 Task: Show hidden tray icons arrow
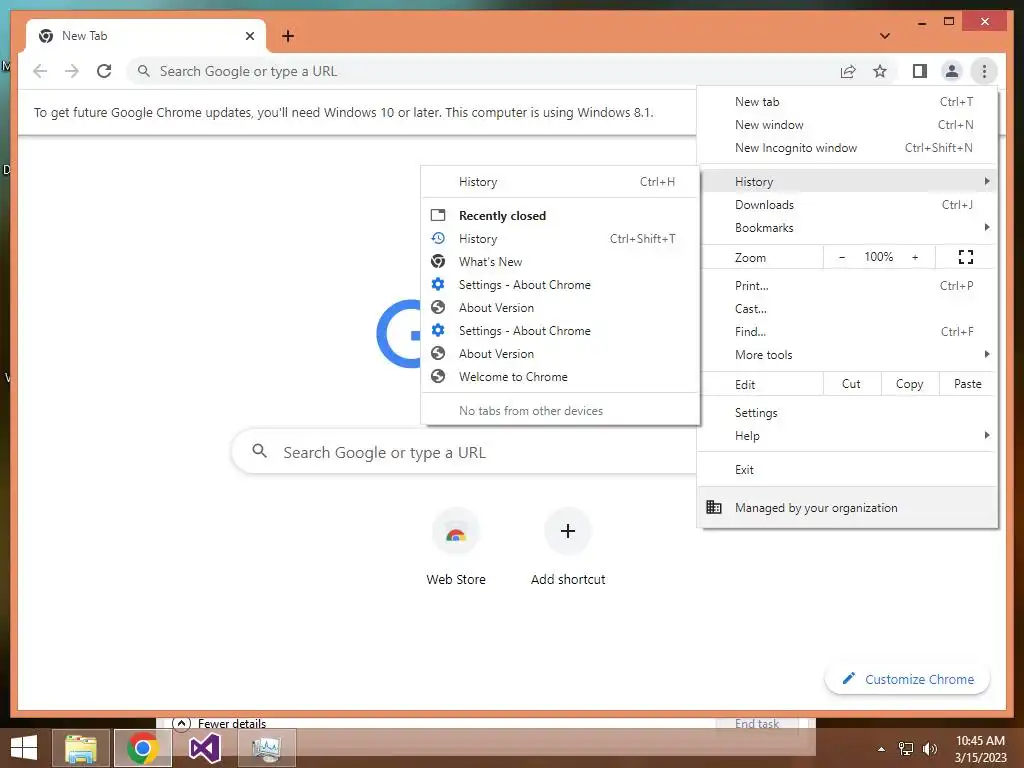click(x=882, y=748)
